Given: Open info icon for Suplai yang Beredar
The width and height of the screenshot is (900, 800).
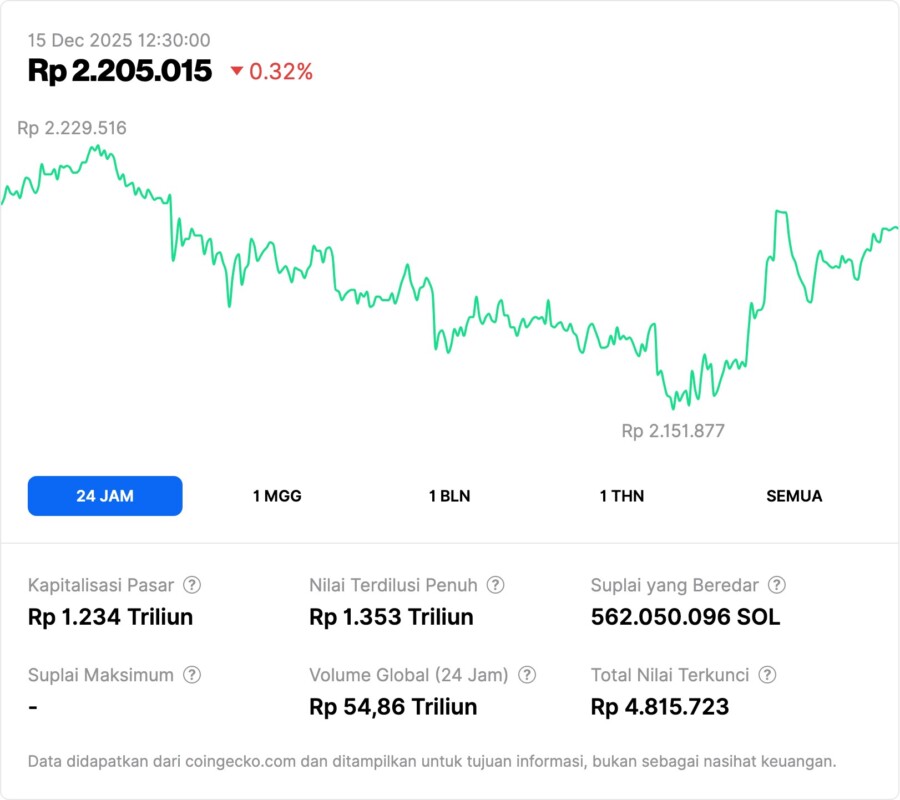Looking at the screenshot, I should coord(776,585).
